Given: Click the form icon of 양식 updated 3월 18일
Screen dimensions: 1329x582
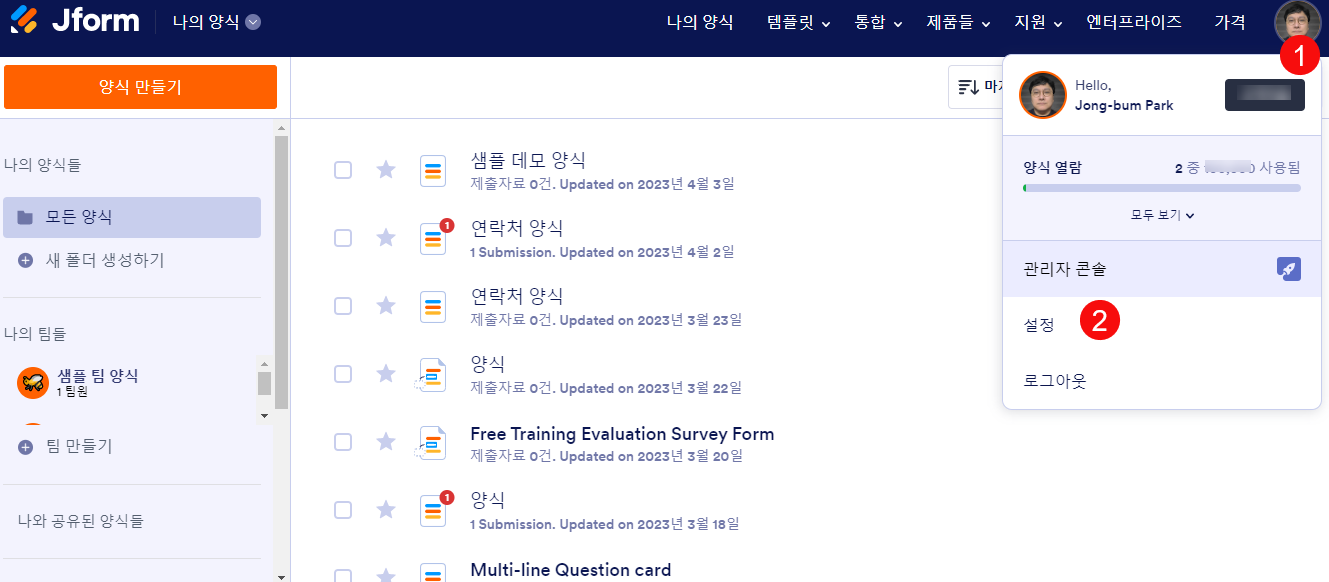Looking at the screenshot, I should [433, 511].
